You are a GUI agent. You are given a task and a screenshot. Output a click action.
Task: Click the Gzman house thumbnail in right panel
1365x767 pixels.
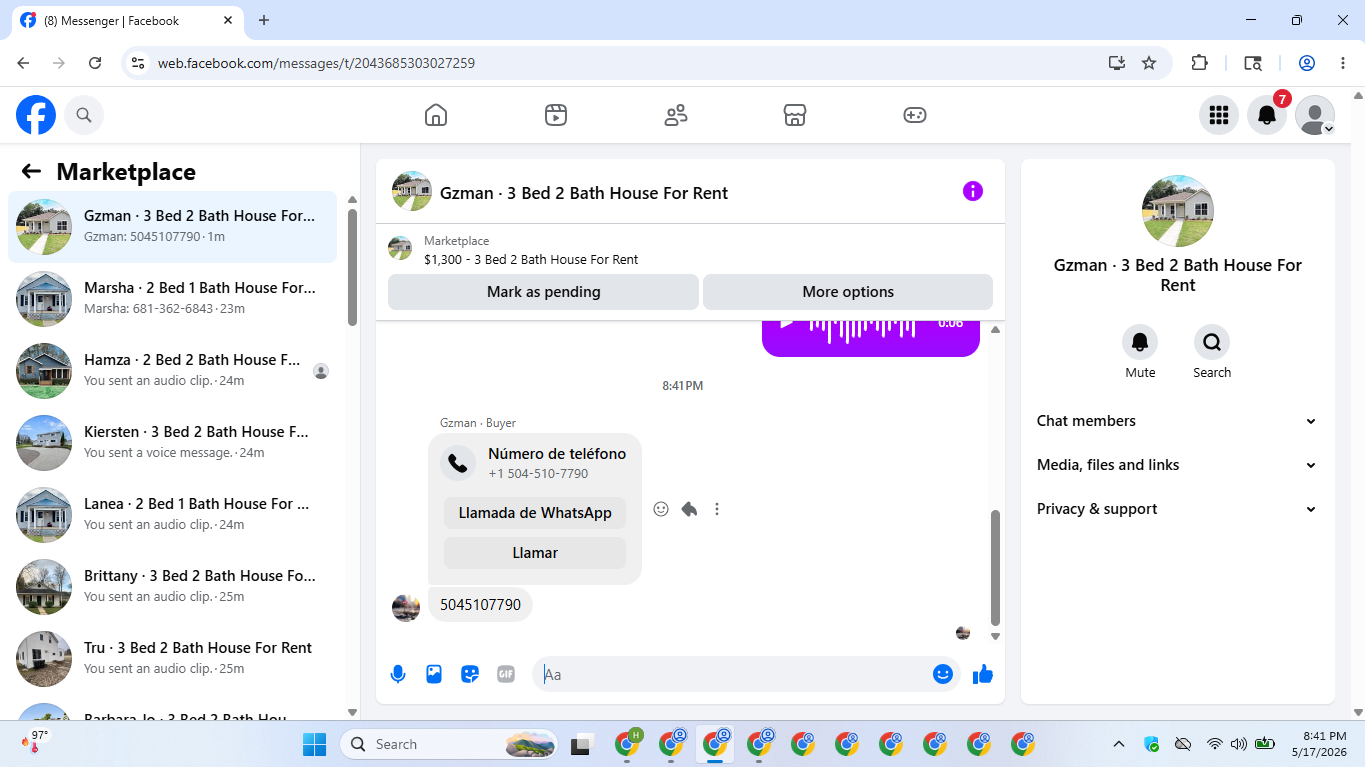click(x=1178, y=211)
